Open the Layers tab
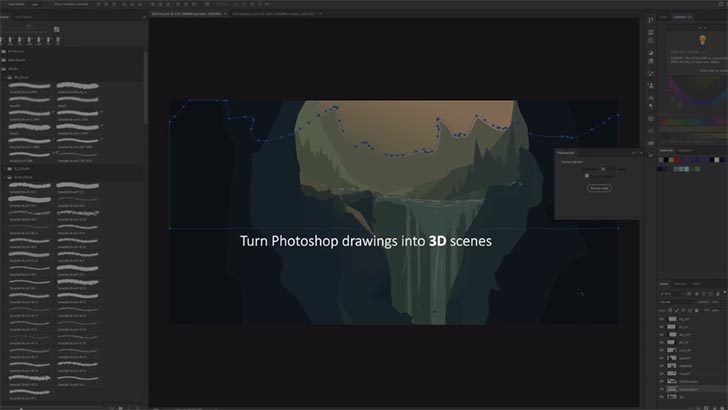 tap(664, 284)
